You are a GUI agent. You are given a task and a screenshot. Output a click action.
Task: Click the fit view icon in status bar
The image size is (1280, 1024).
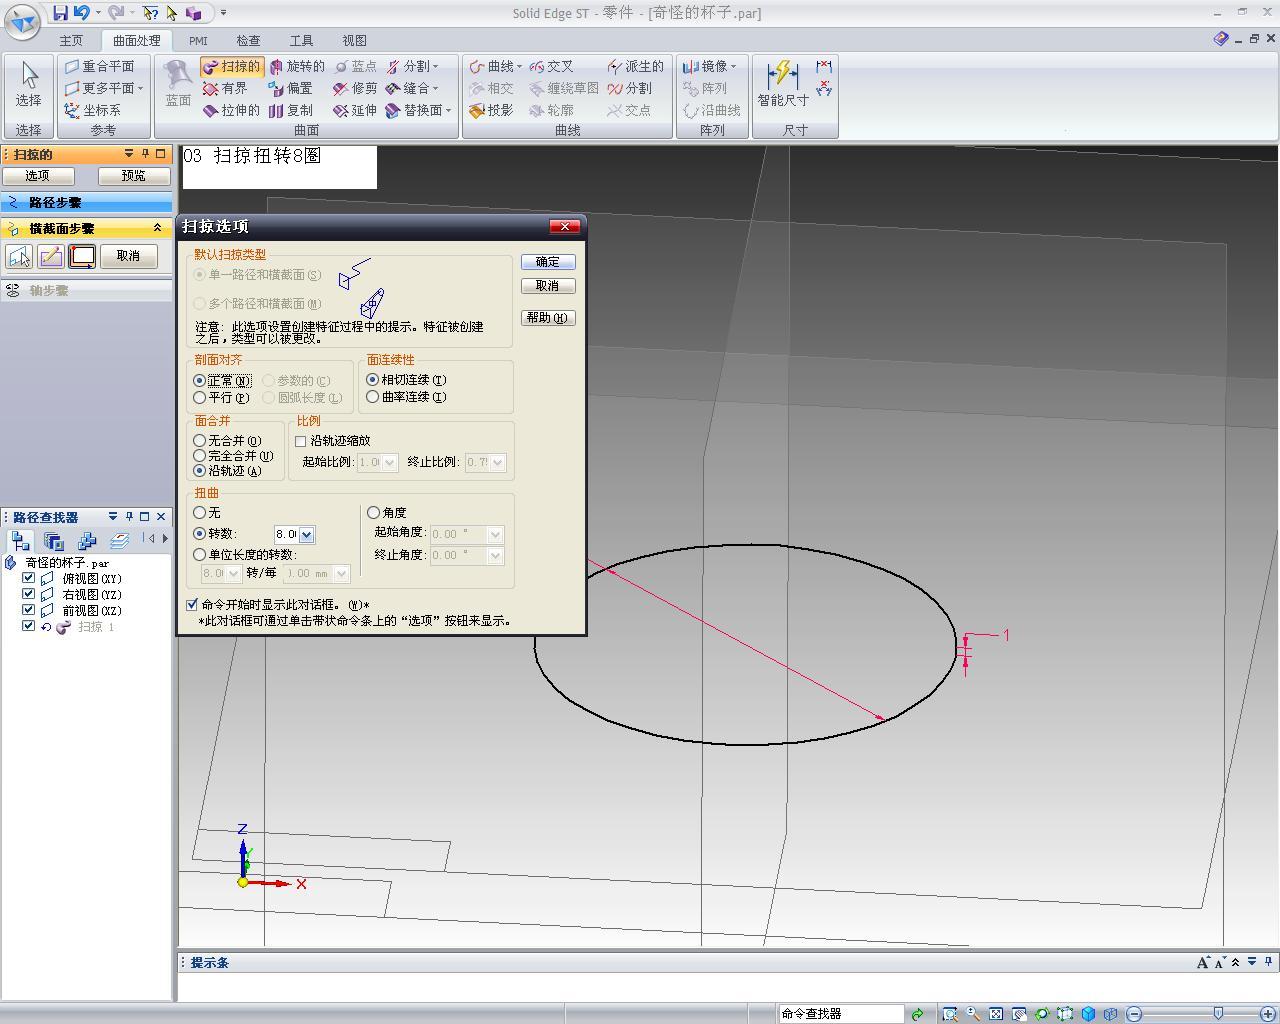(996, 1014)
